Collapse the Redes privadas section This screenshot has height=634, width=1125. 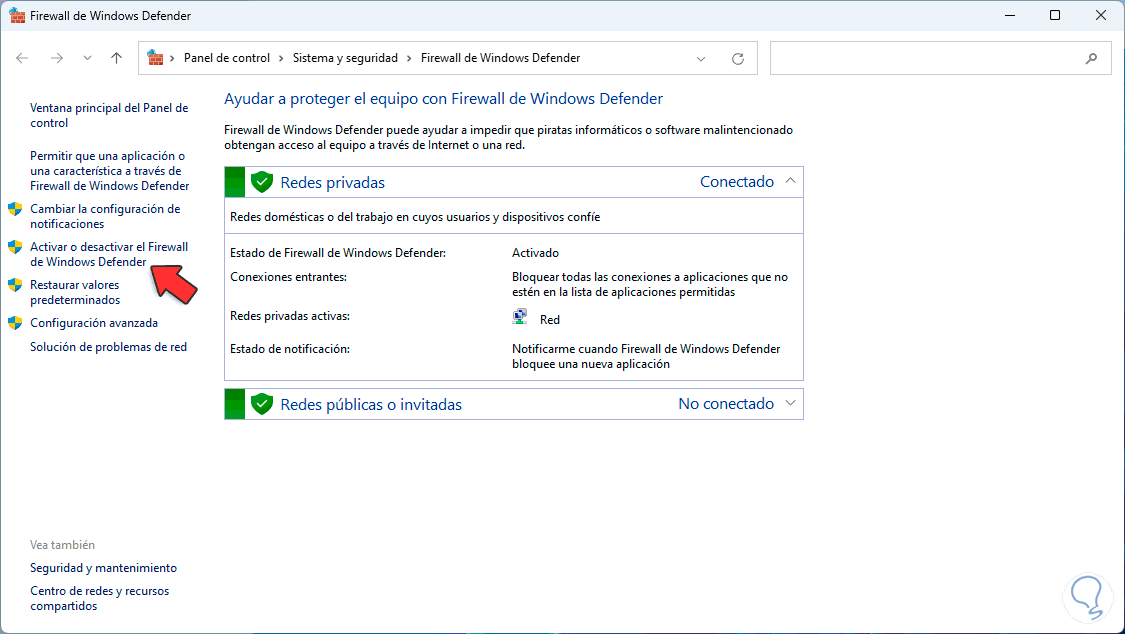(790, 181)
